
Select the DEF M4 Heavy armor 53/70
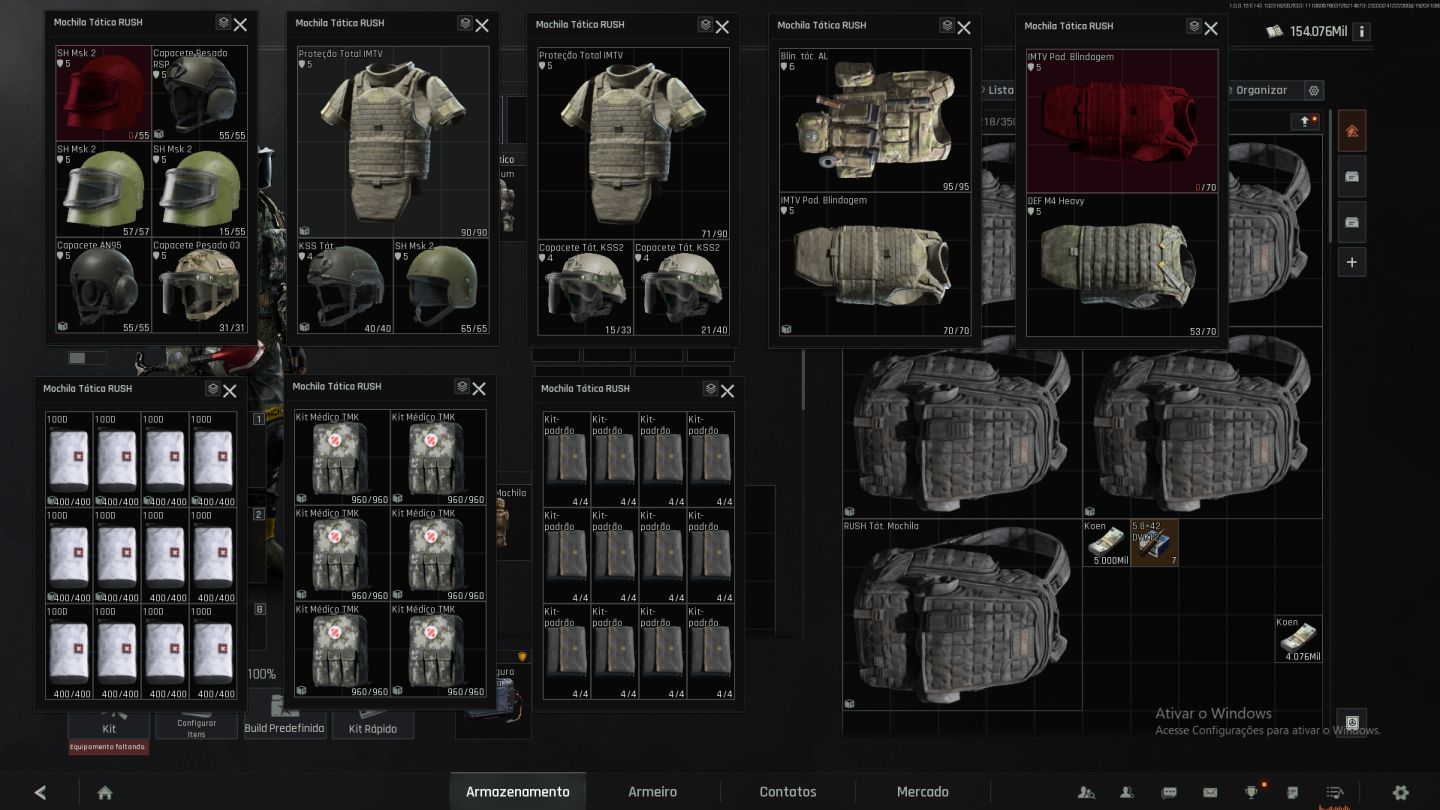[1122, 265]
